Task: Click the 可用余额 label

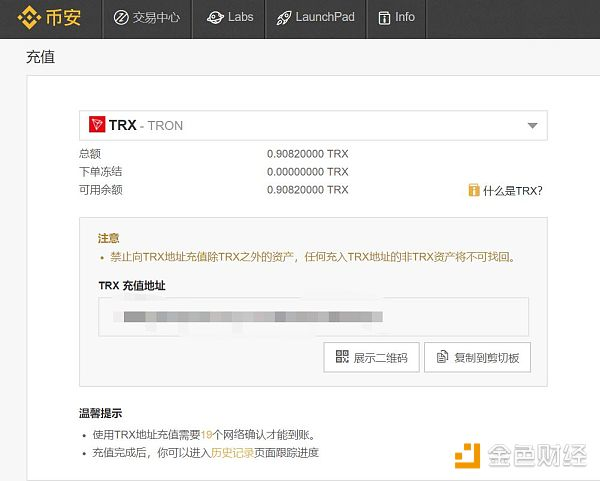Action: tap(101, 190)
